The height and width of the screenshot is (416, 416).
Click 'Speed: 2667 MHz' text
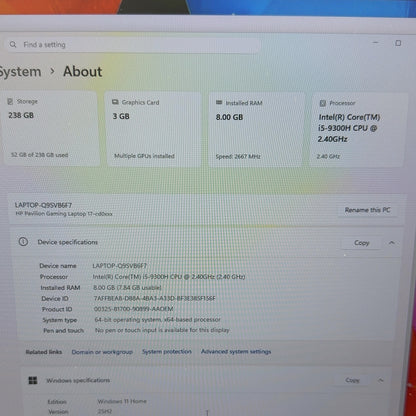pyautogui.click(x=238, y=157)
